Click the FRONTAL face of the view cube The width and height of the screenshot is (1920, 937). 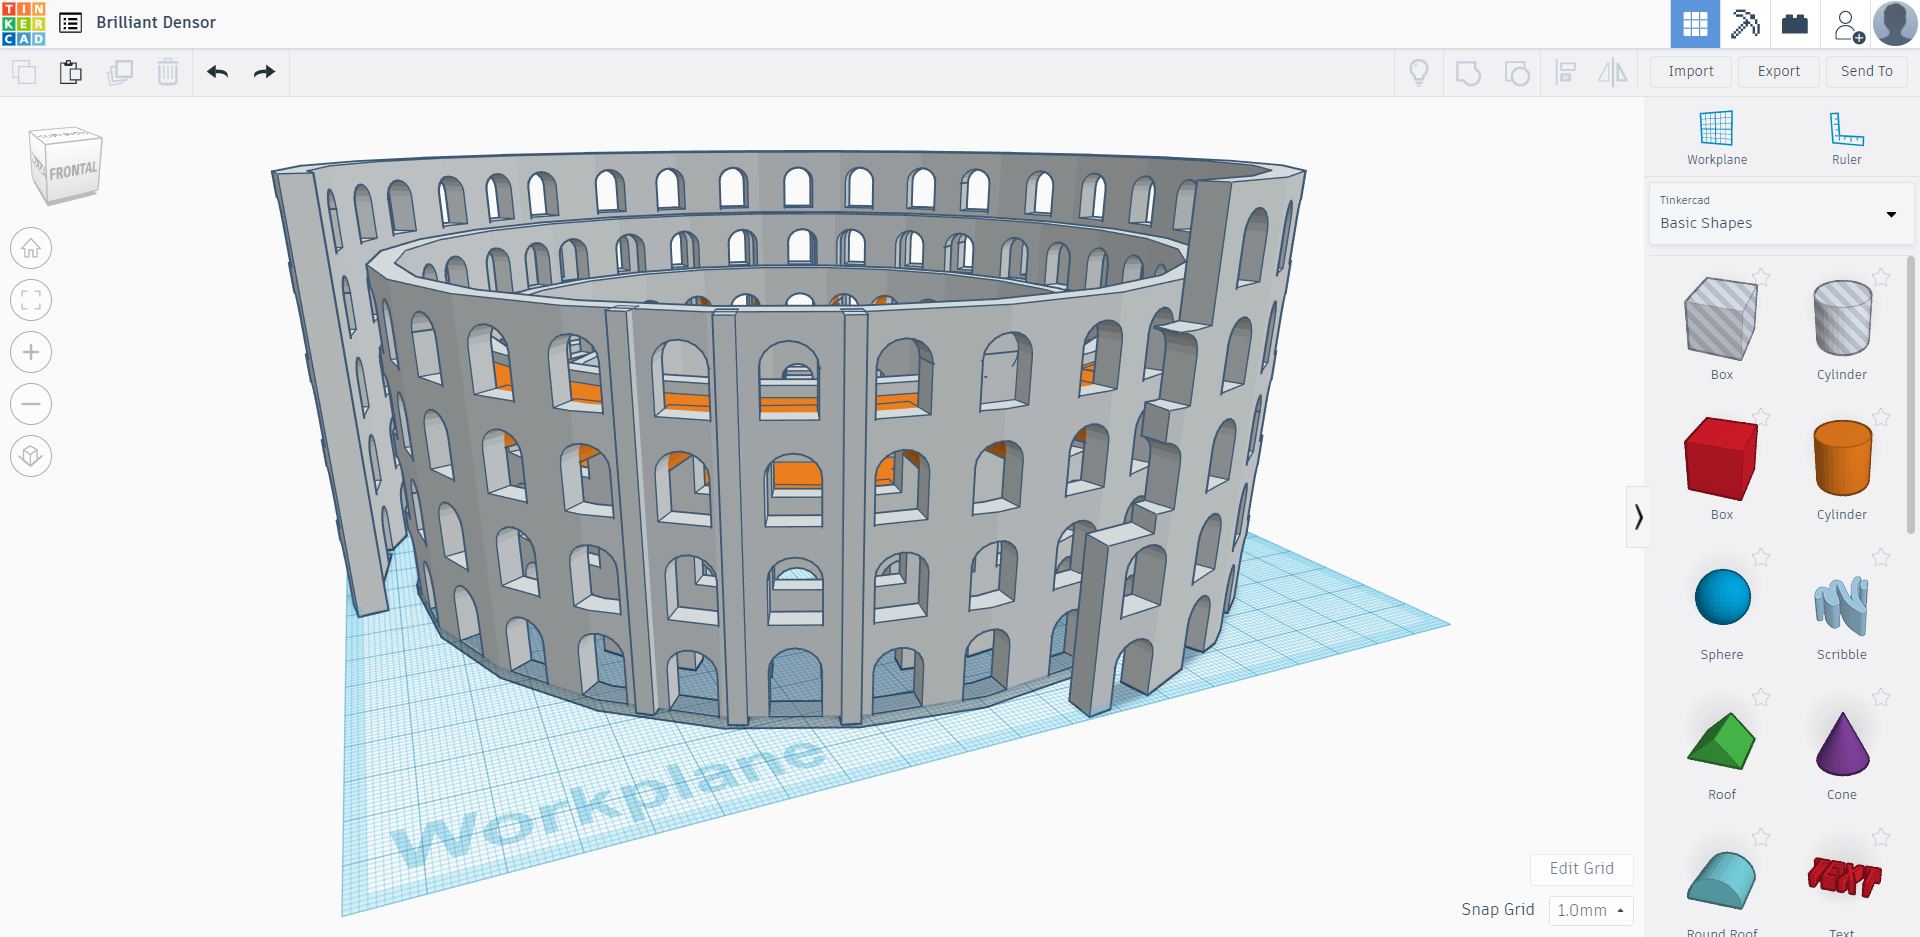pos(74,171)
